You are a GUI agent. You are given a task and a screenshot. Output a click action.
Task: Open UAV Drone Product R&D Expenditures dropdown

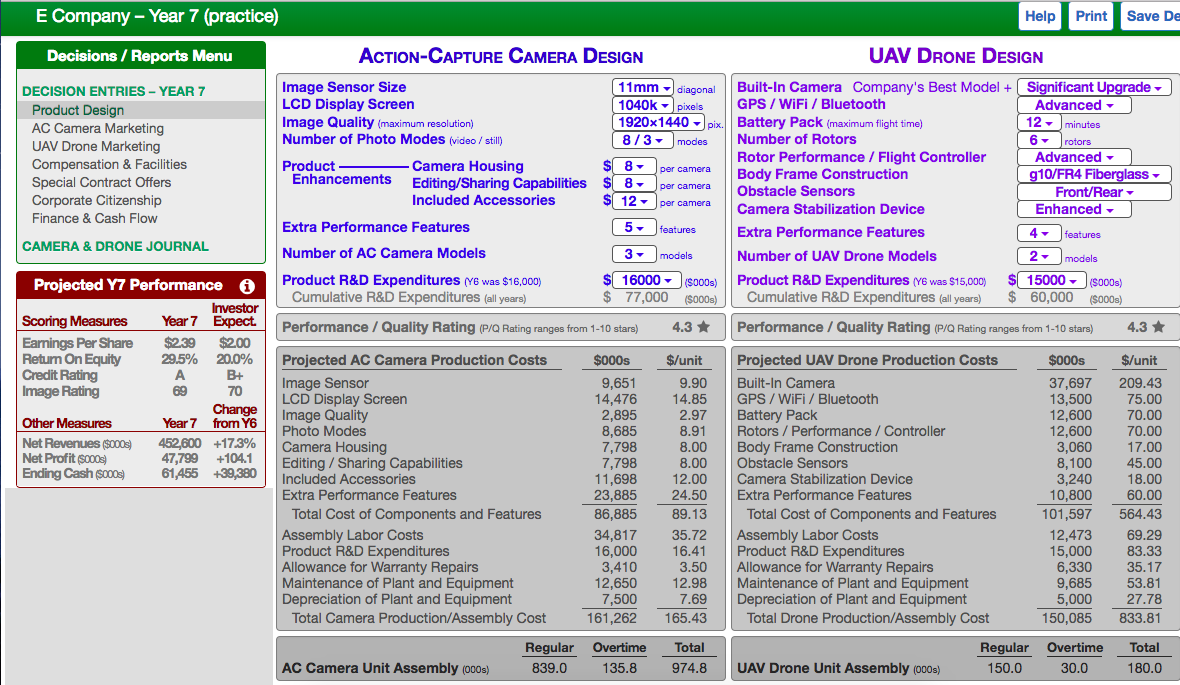click(1051, 280)
